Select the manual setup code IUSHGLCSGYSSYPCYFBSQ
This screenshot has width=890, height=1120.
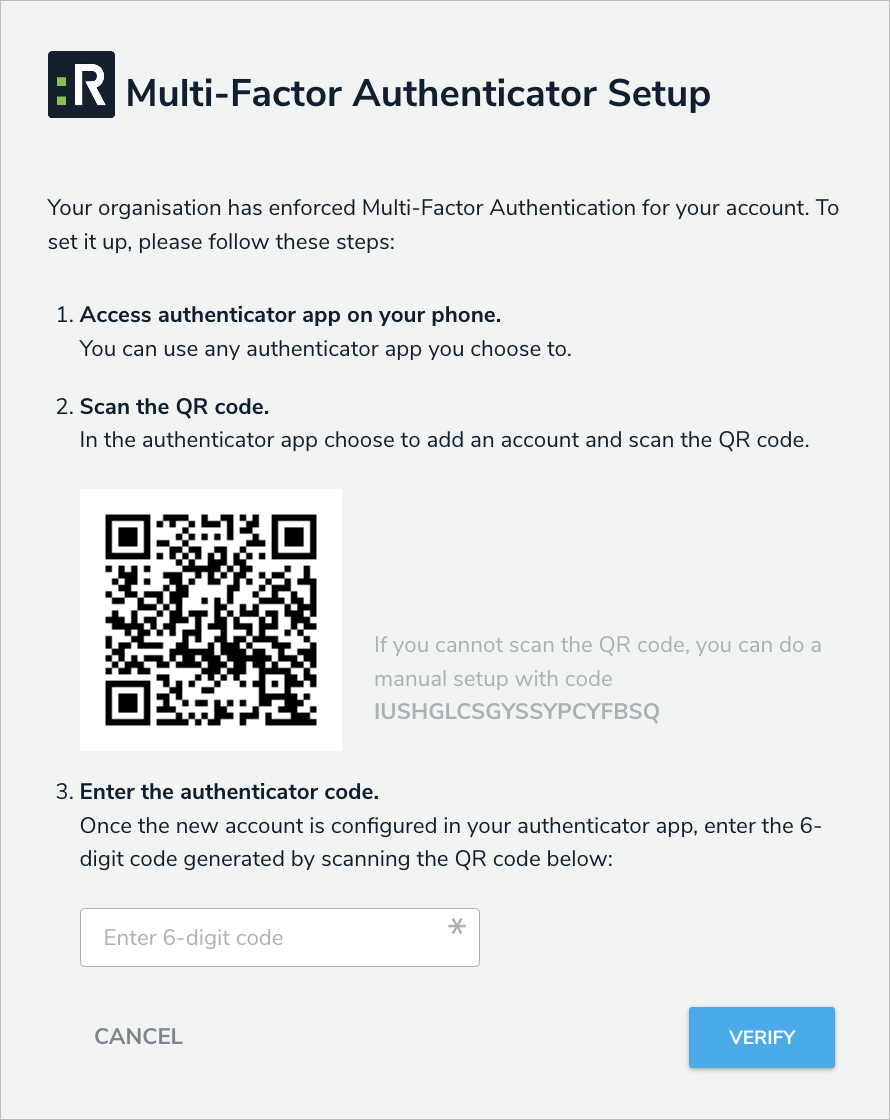tap(517, 712)
